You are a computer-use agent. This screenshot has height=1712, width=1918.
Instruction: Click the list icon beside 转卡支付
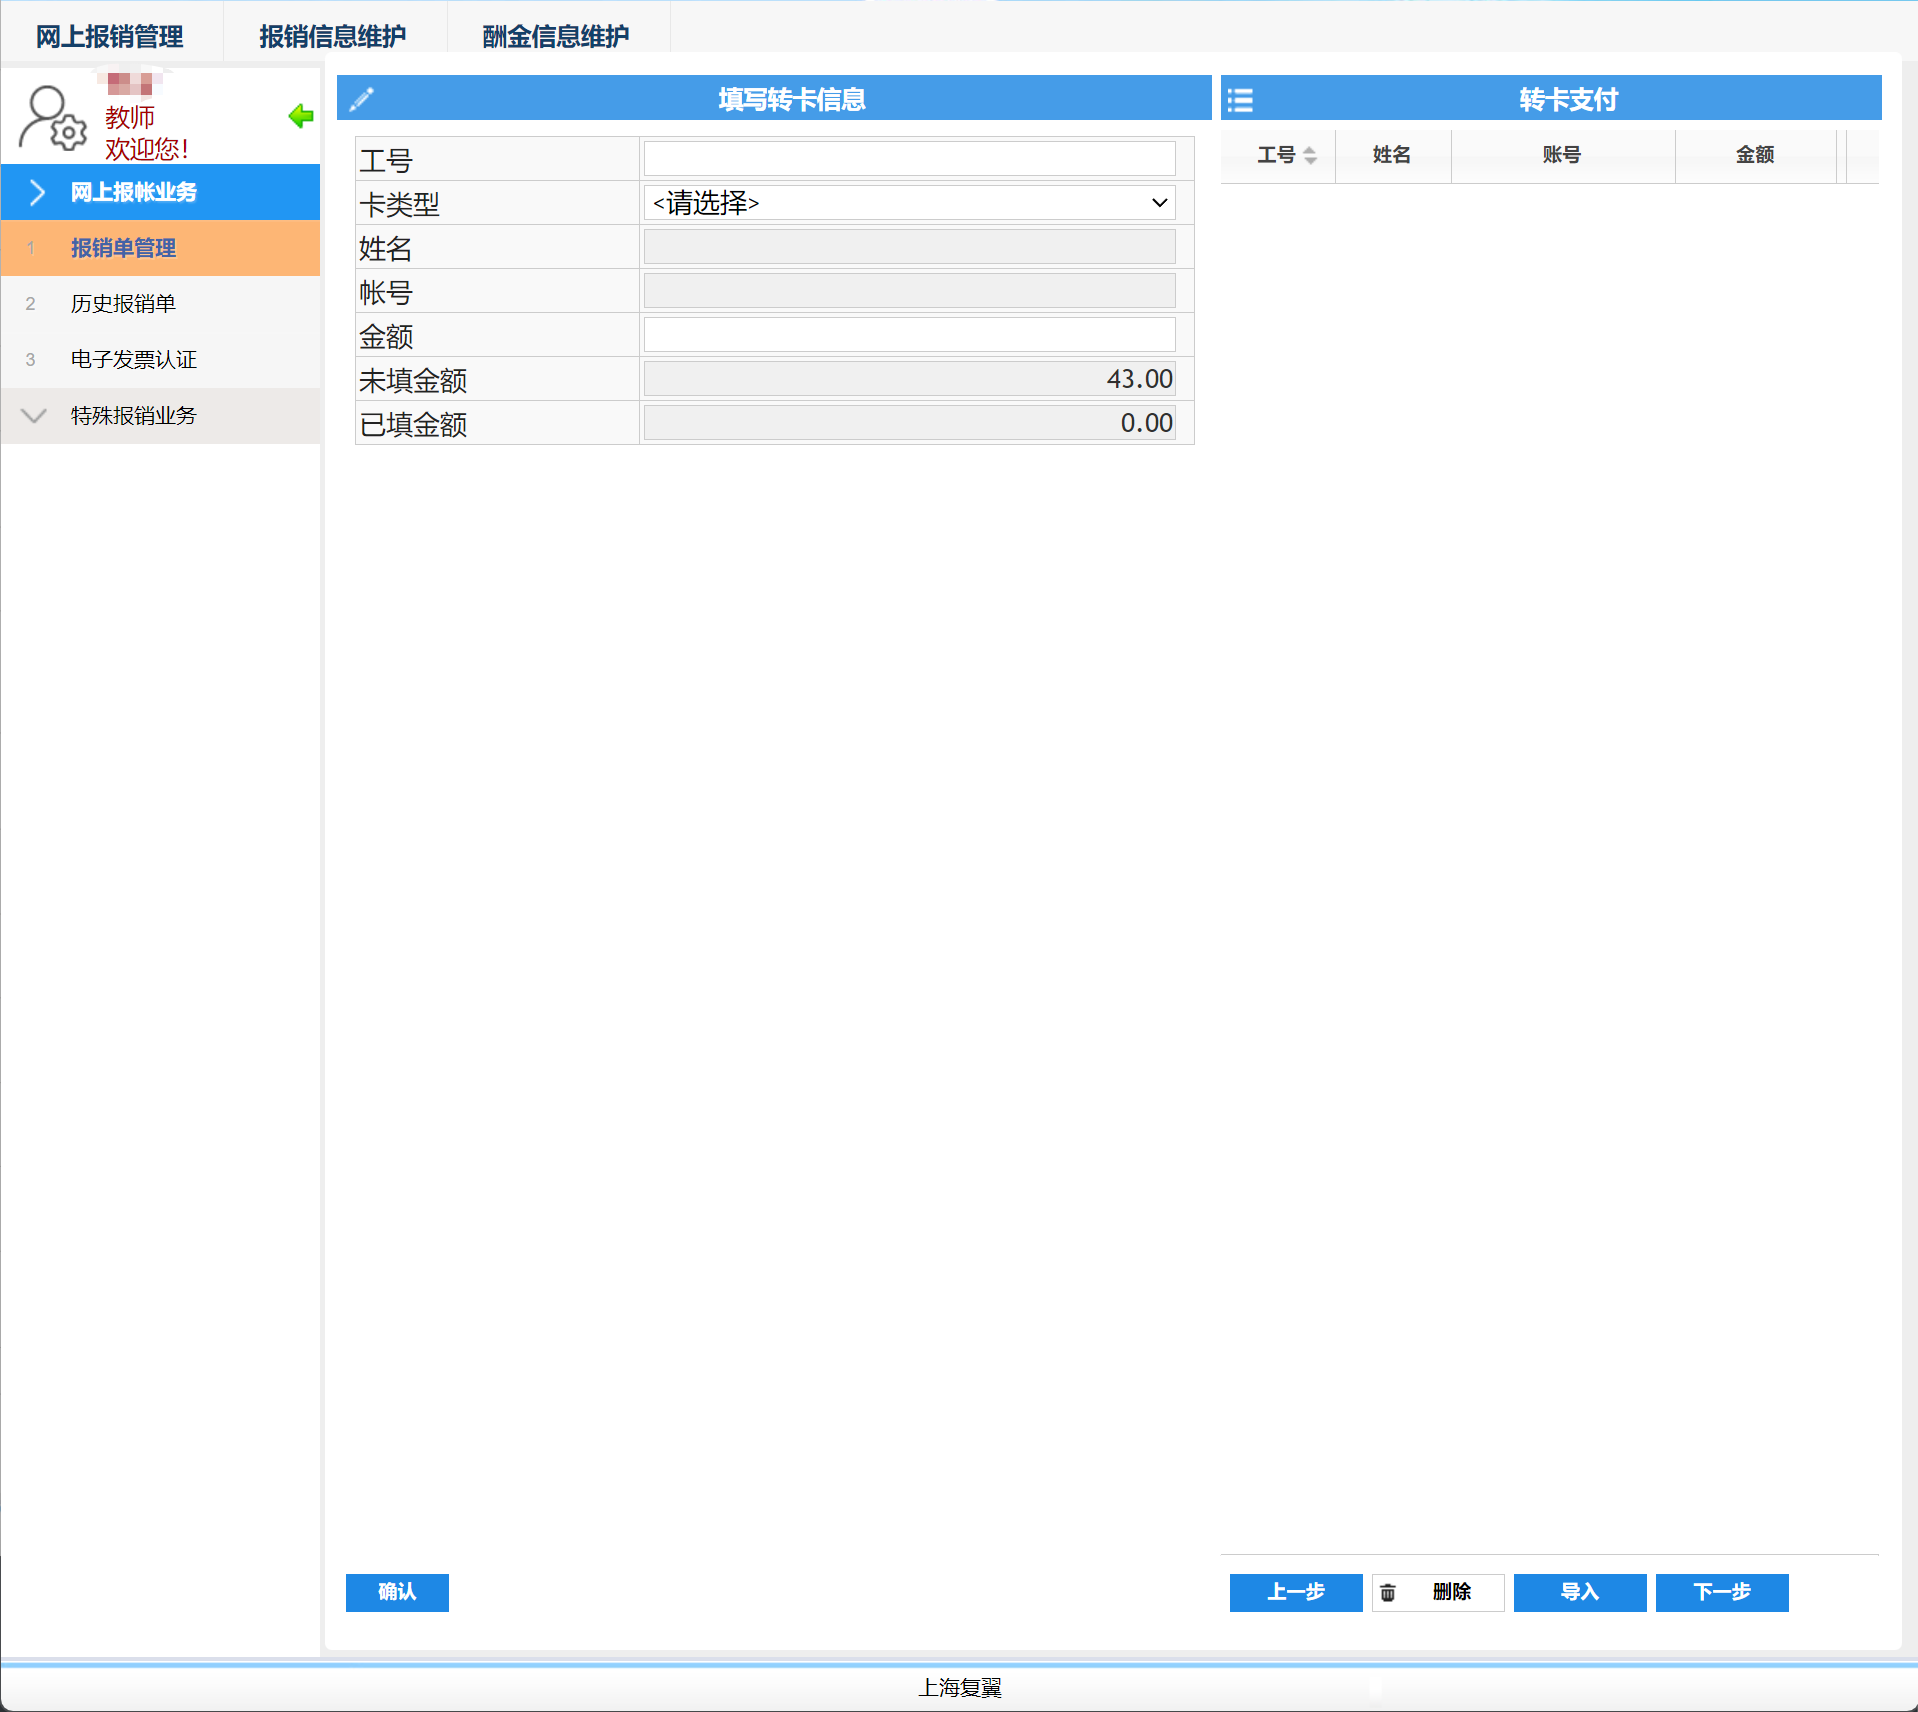click(1240, 99)
